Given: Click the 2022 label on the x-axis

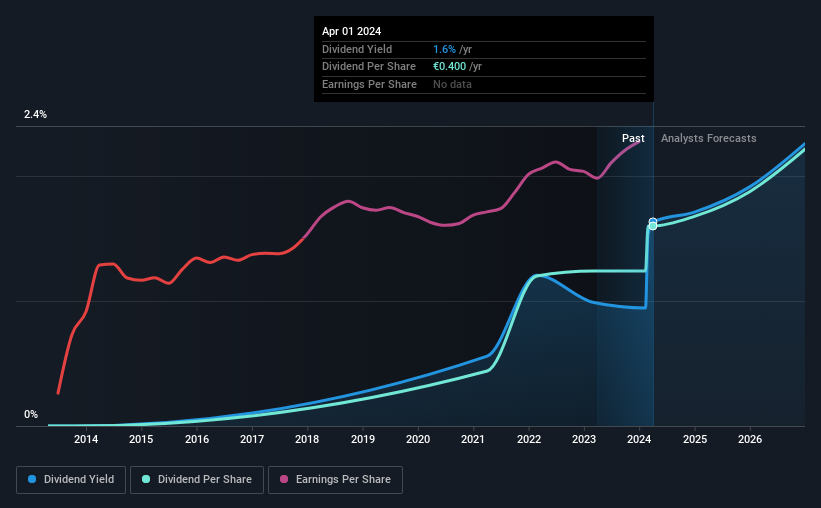Looking at the screenshot, I should 529,439.
